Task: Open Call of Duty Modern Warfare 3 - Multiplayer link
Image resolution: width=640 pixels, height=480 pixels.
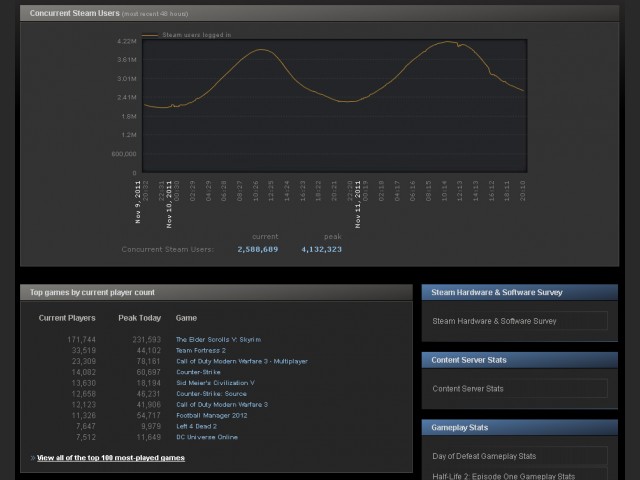Action: tap(242, 361)
